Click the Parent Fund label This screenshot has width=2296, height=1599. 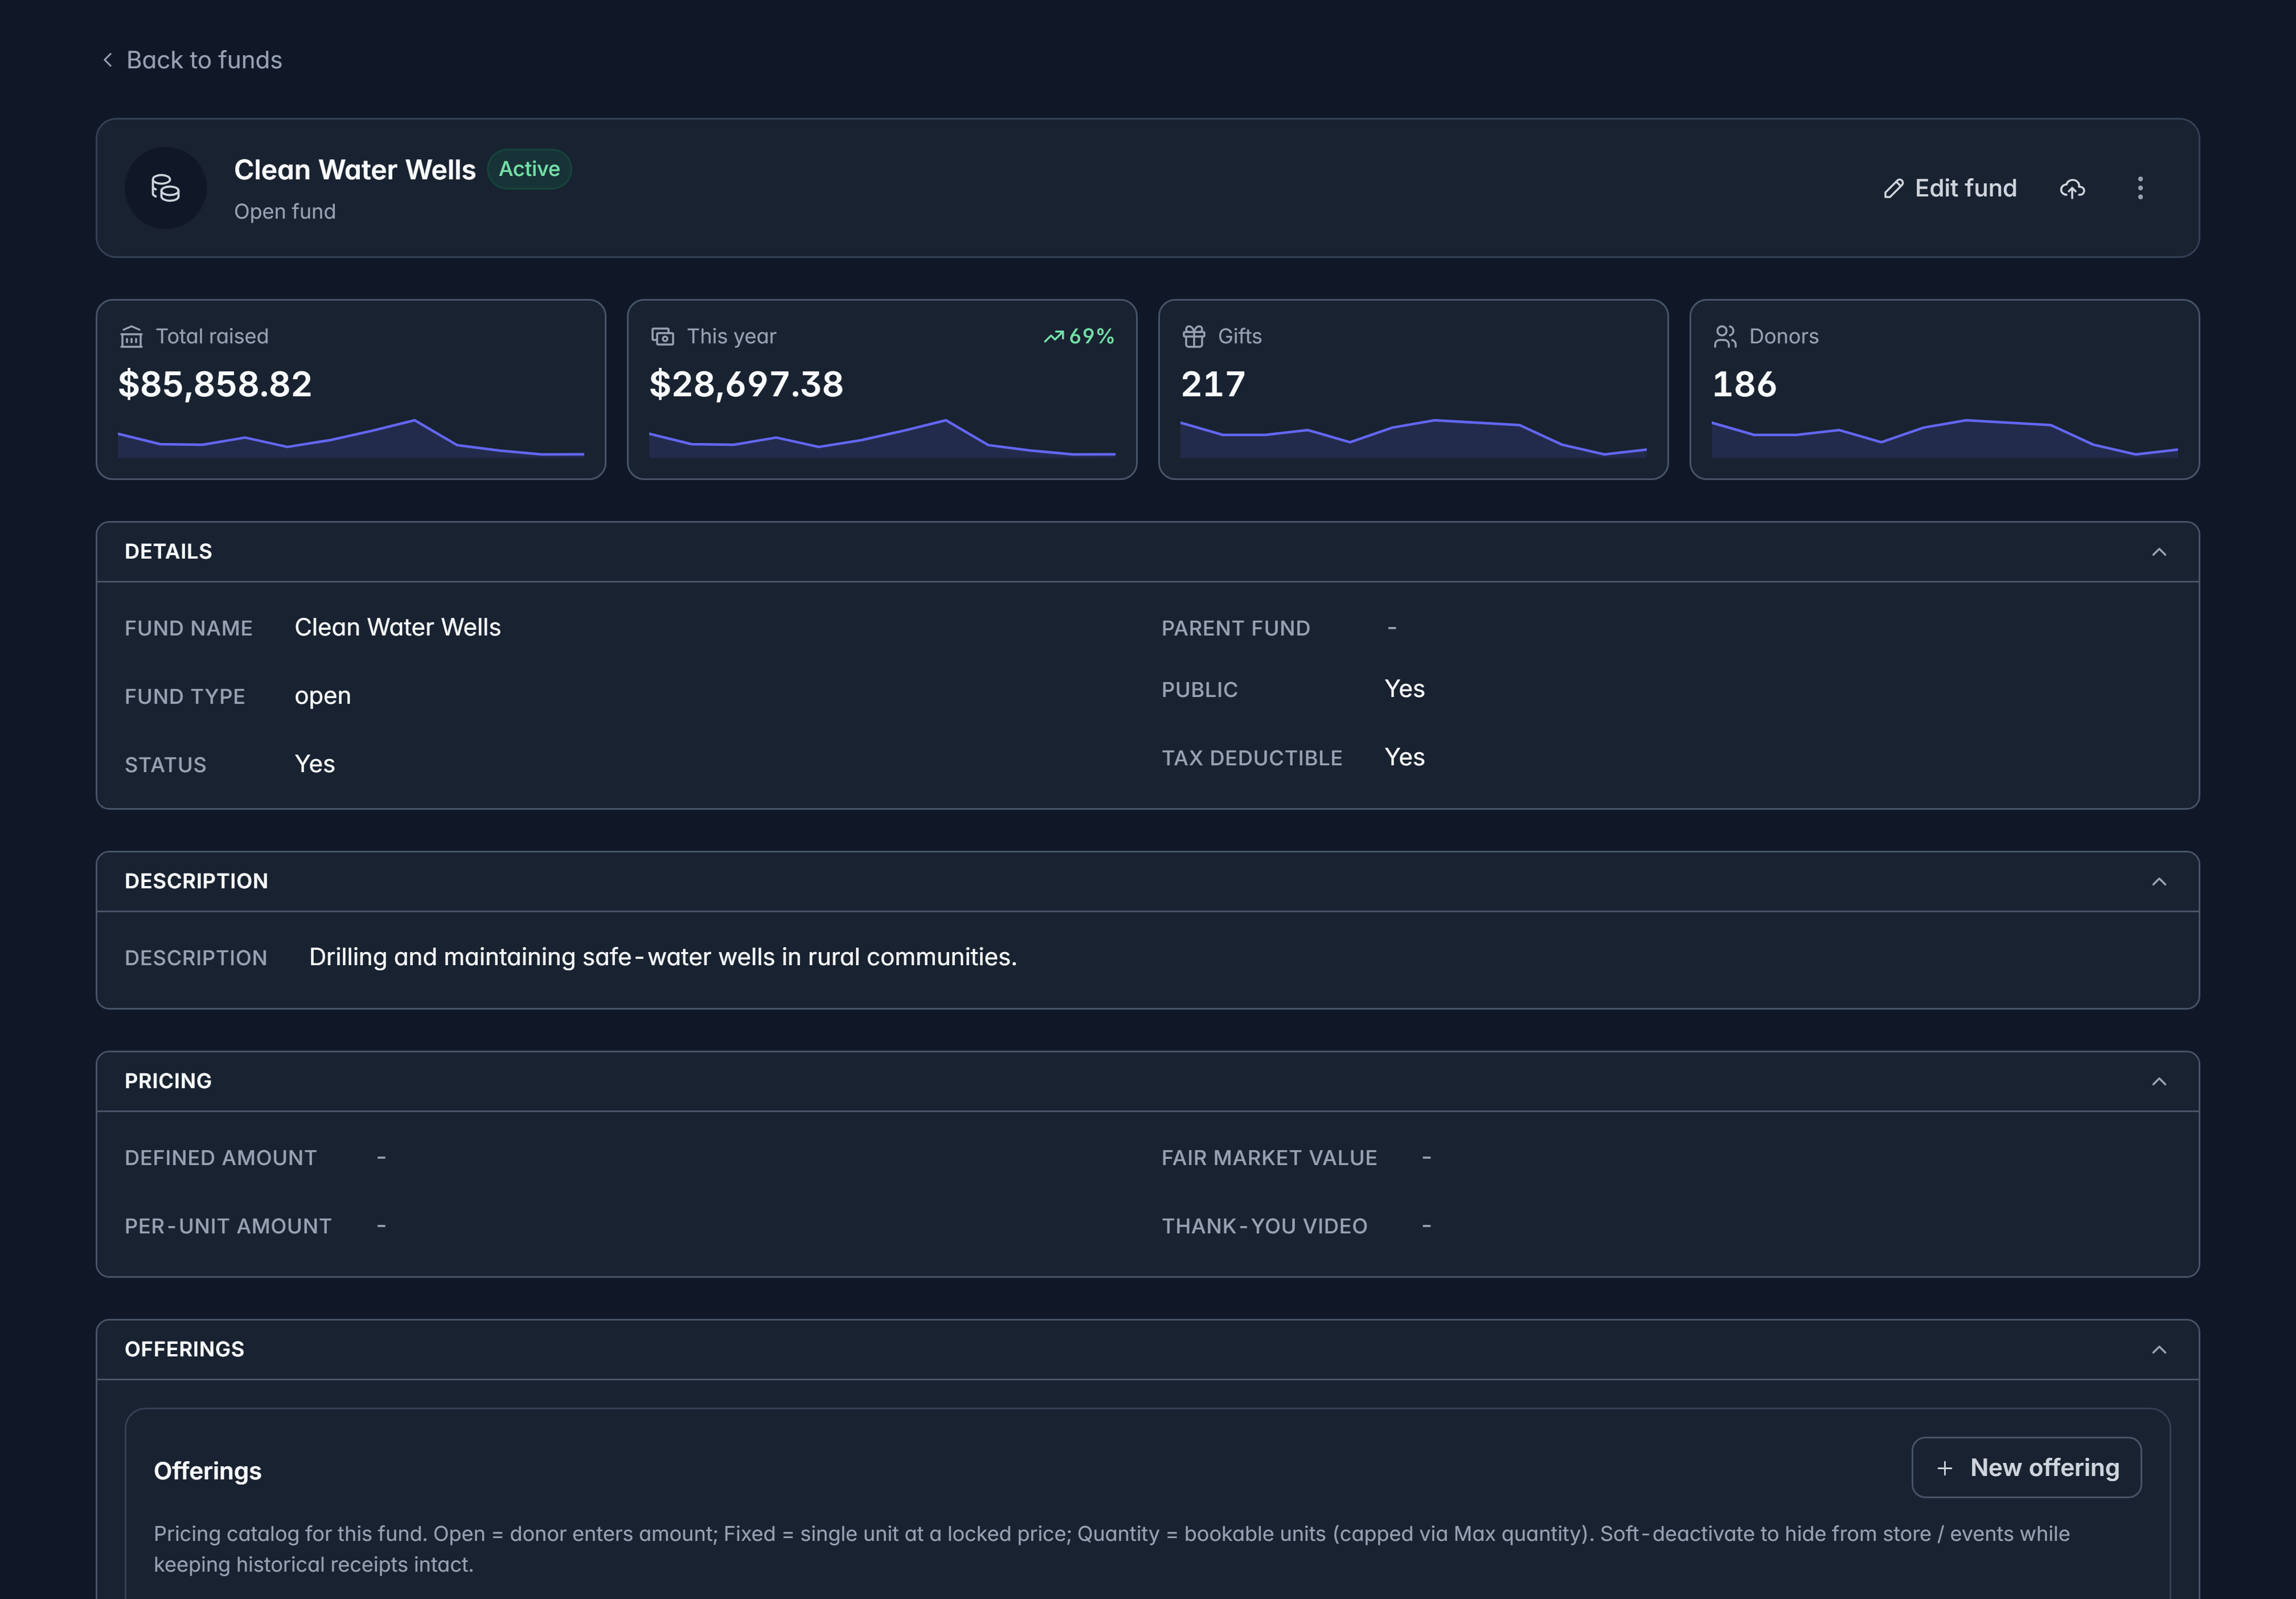pyautogui.click(x=1235, y=629)
